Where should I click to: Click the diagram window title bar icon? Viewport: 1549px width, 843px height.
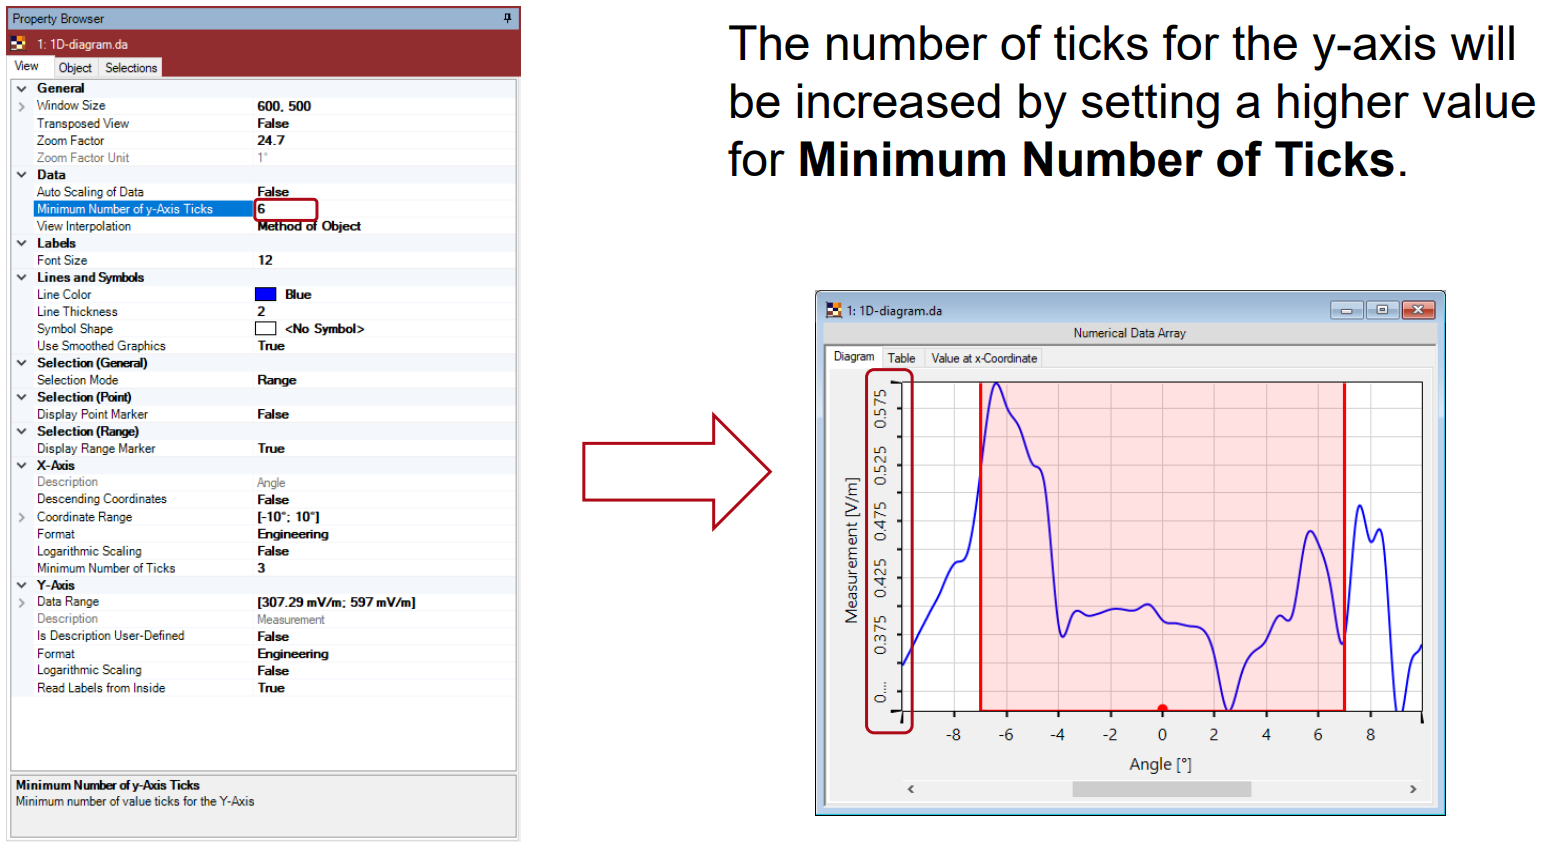coord(834,310)
